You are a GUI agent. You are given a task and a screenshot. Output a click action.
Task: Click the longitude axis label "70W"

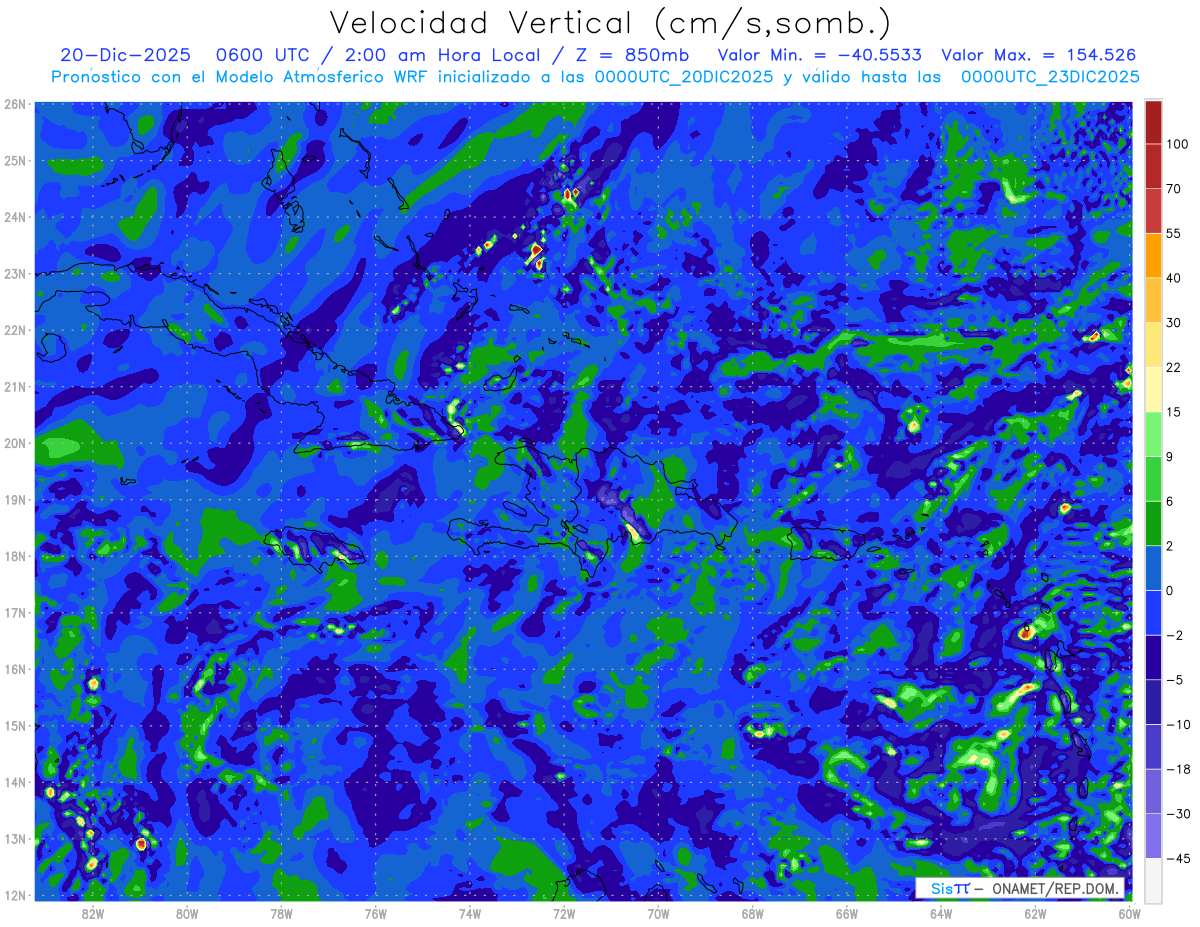(x=658, y=913)
